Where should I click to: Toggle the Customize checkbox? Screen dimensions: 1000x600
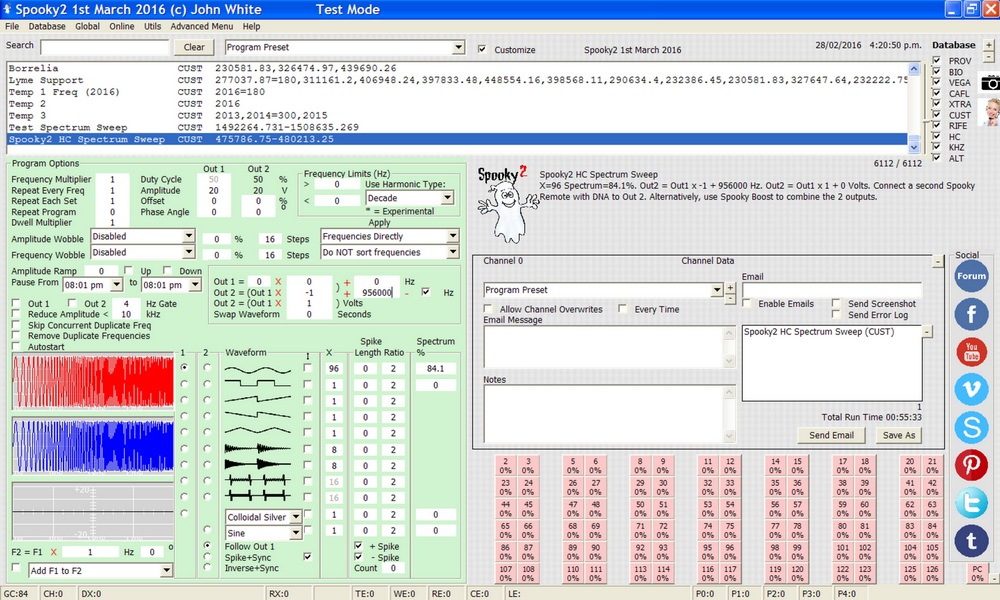(482, 49)
